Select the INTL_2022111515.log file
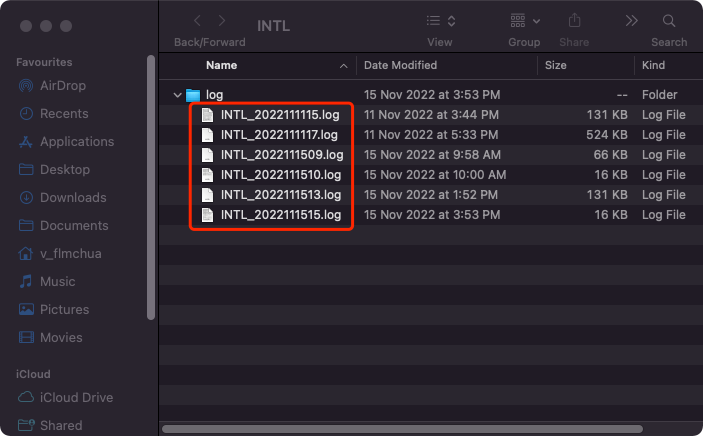This screenshot has height=436, width=703. 280,215
